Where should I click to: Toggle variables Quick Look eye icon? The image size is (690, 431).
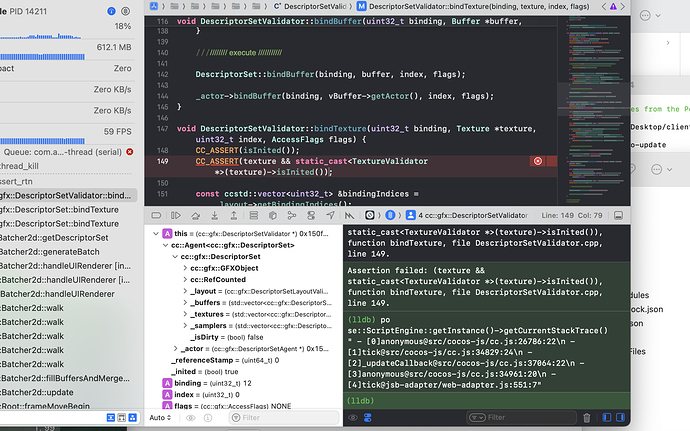(191, 418)
